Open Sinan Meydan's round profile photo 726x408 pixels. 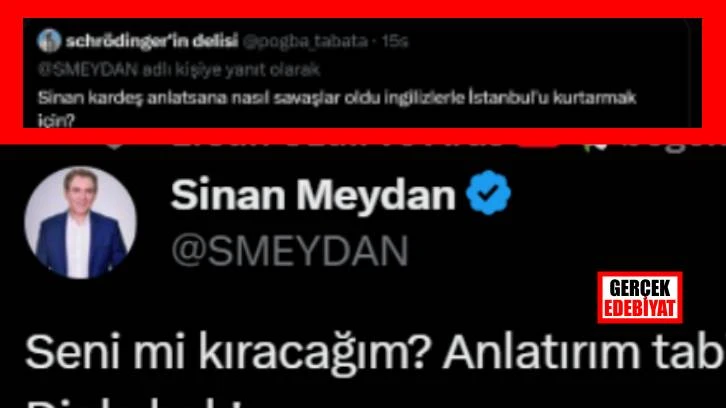[81, 223]
